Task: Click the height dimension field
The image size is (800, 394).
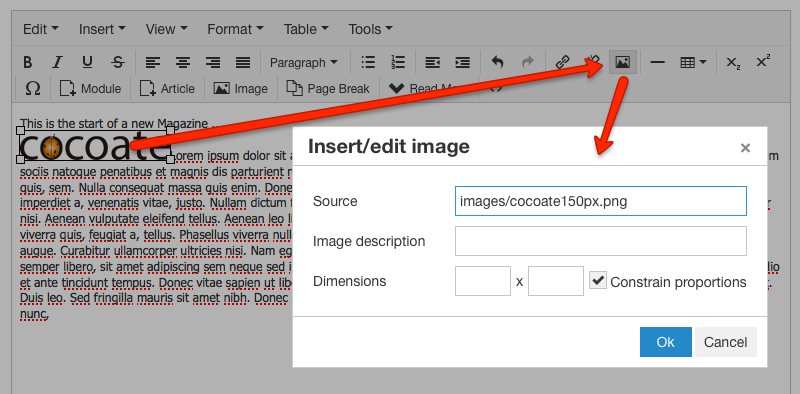Action: 556,281
